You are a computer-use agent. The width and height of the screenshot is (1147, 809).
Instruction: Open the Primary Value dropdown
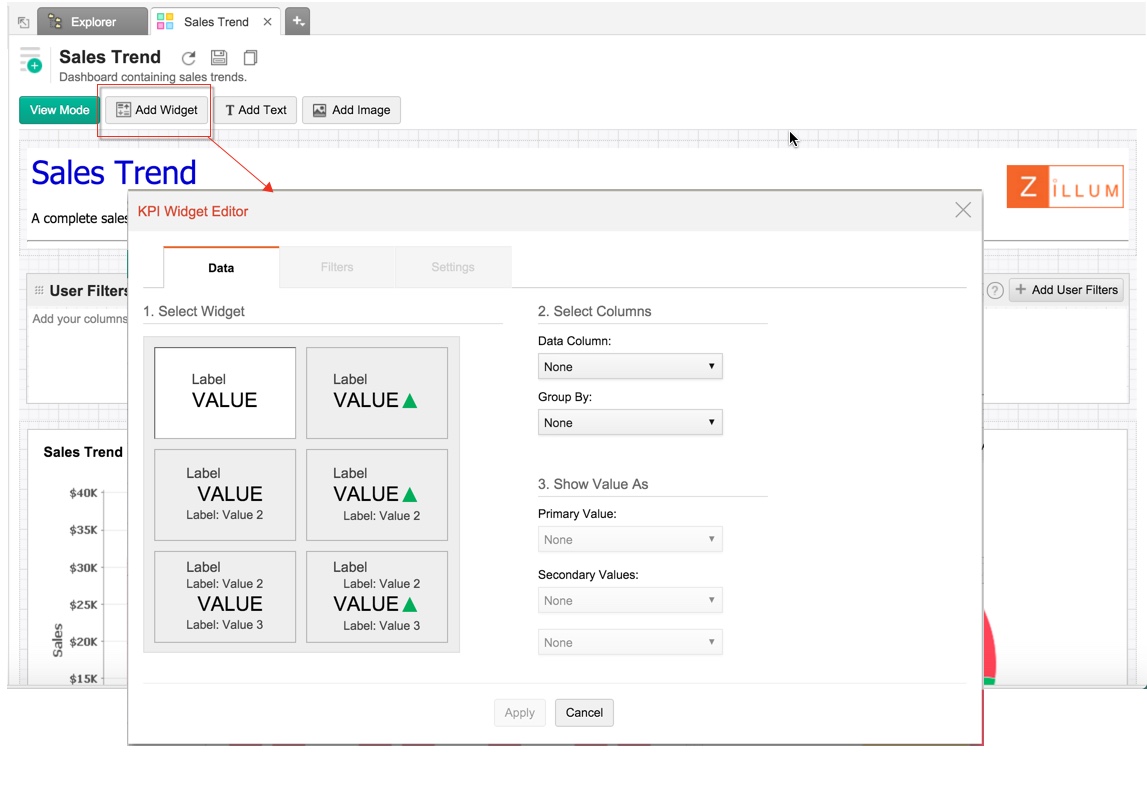(x=629, y=540)
